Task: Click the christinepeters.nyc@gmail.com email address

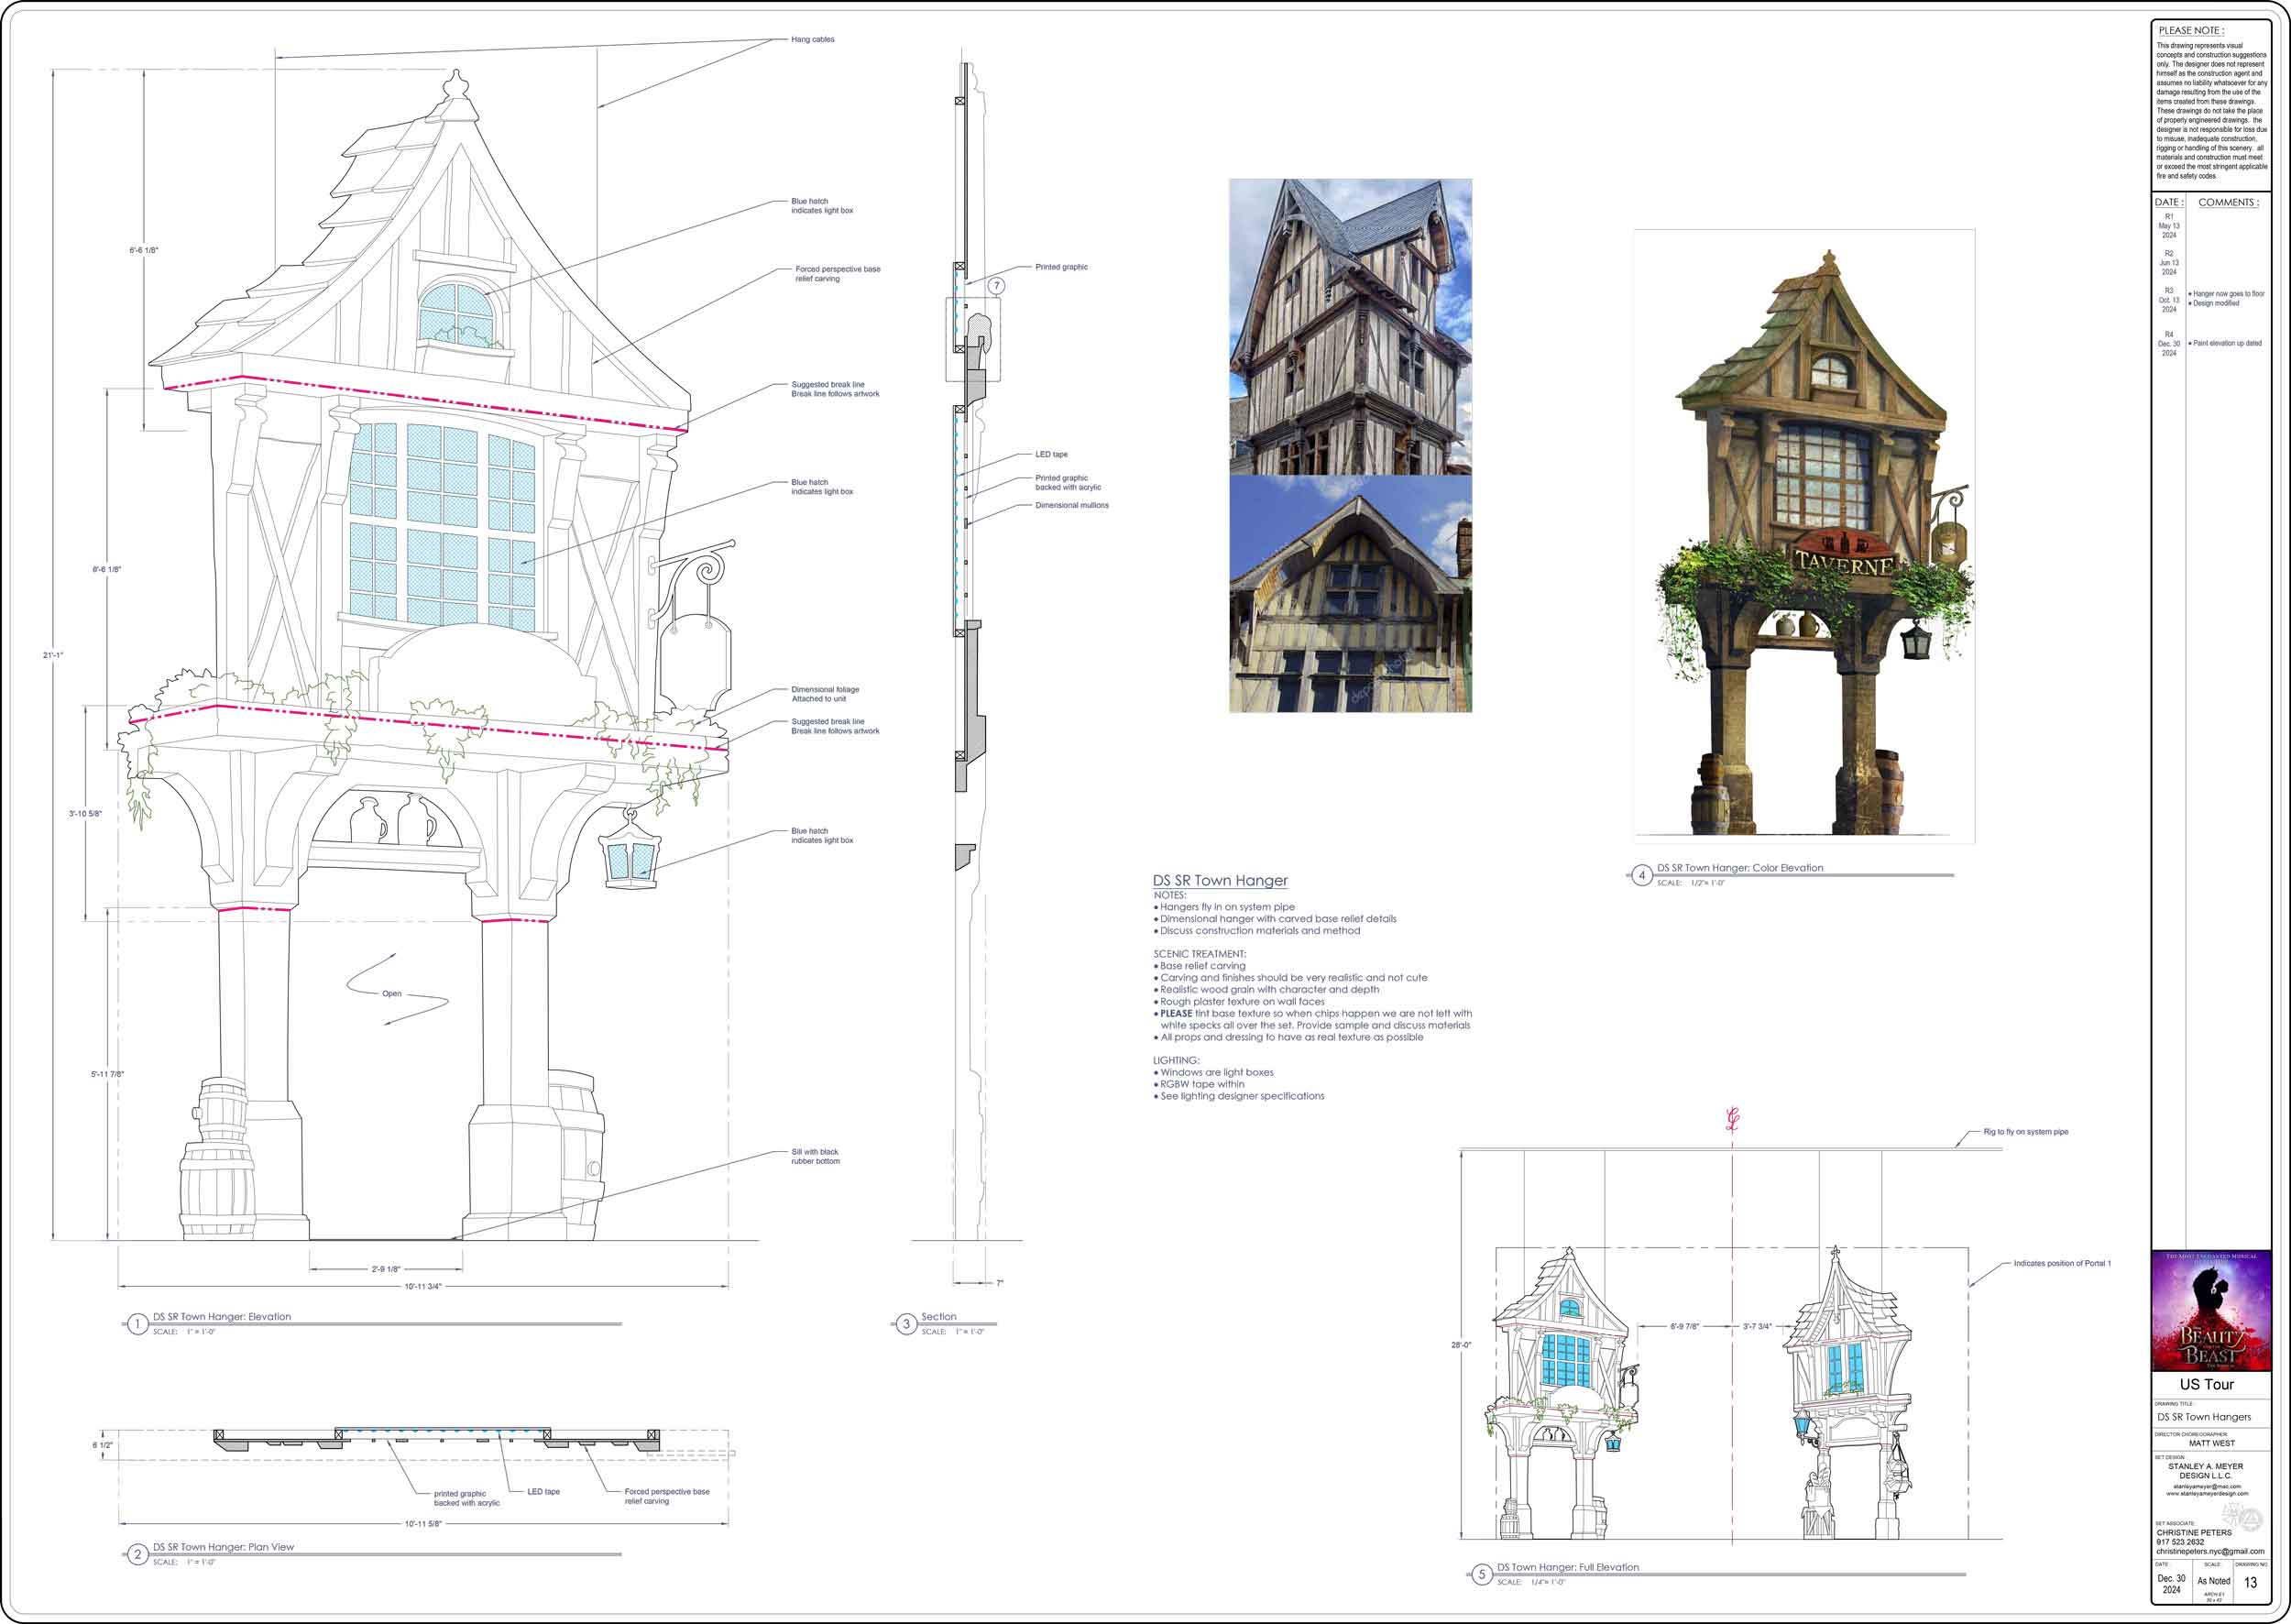Action: pos(2210,1551)
